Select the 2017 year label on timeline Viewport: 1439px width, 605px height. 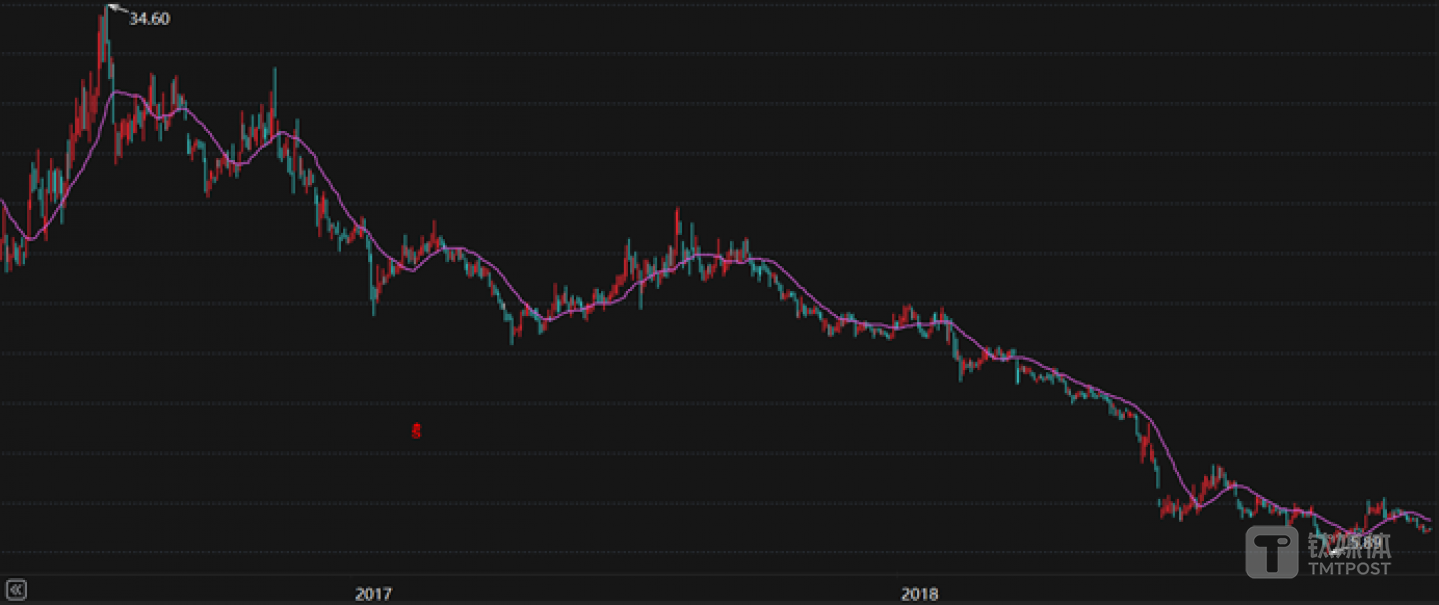(x=372, y=594)
